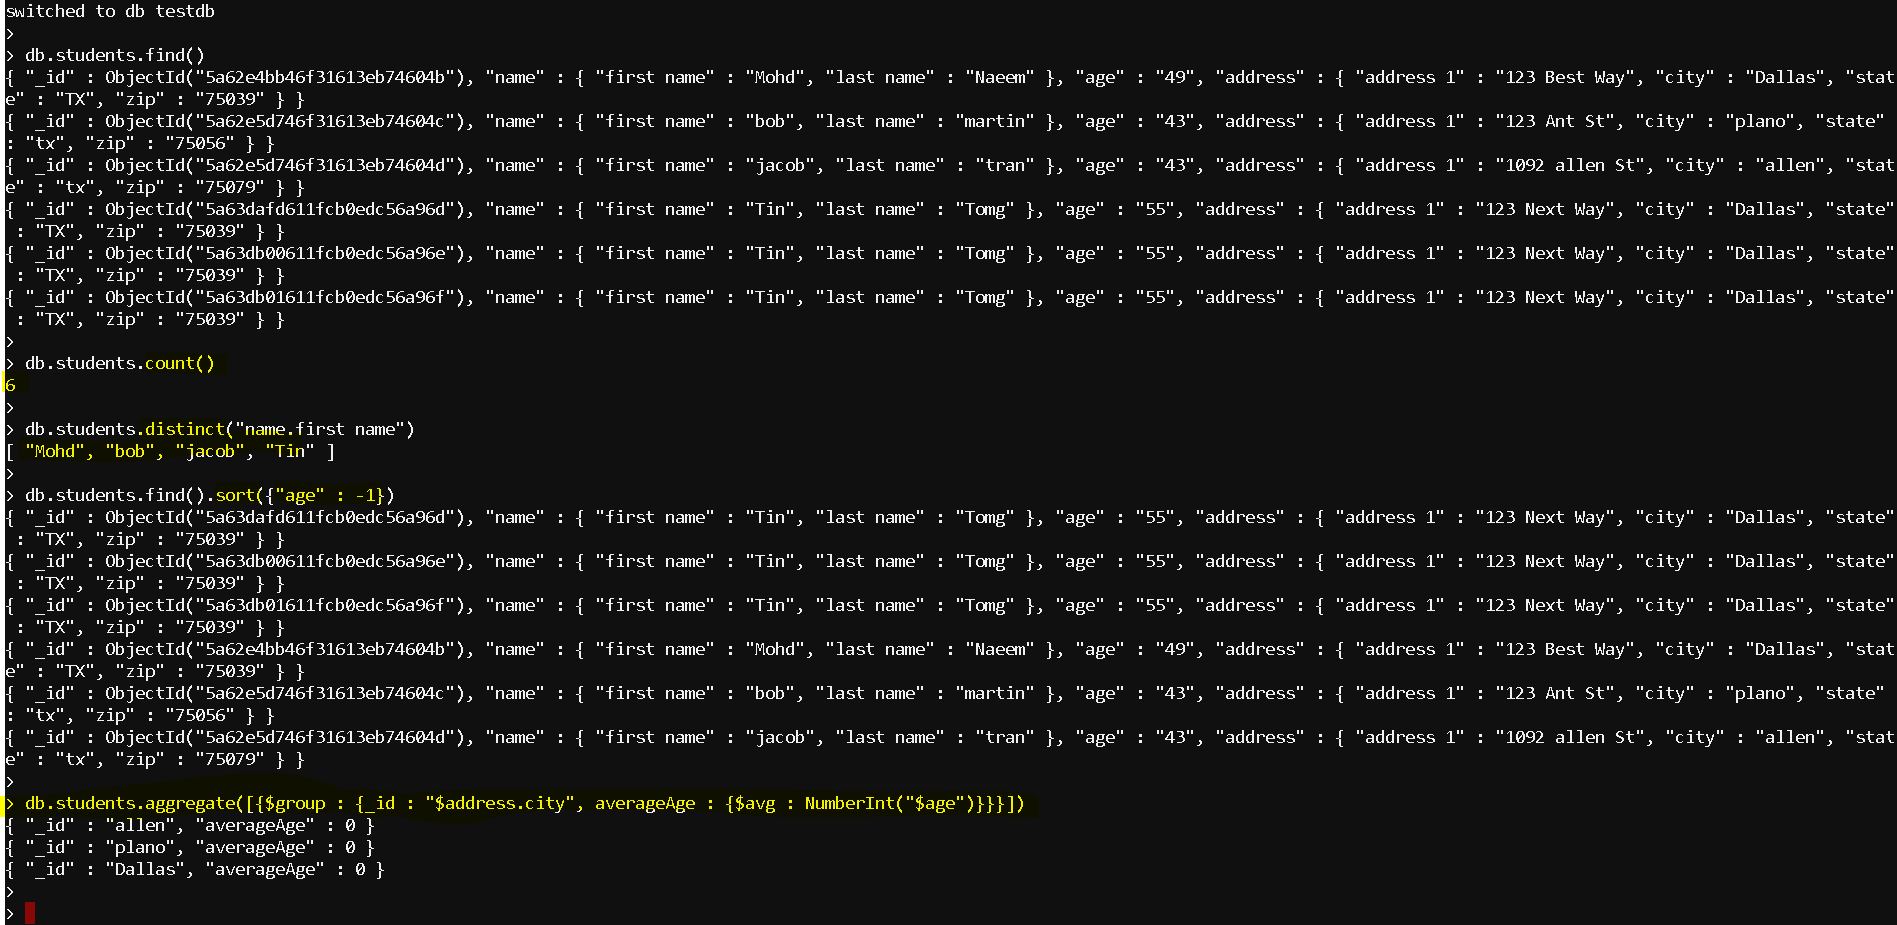This screenshot has width=1897, height=925.
Task: Click the "jacob" value in distinct results
Action: click(x=210, y=451)
